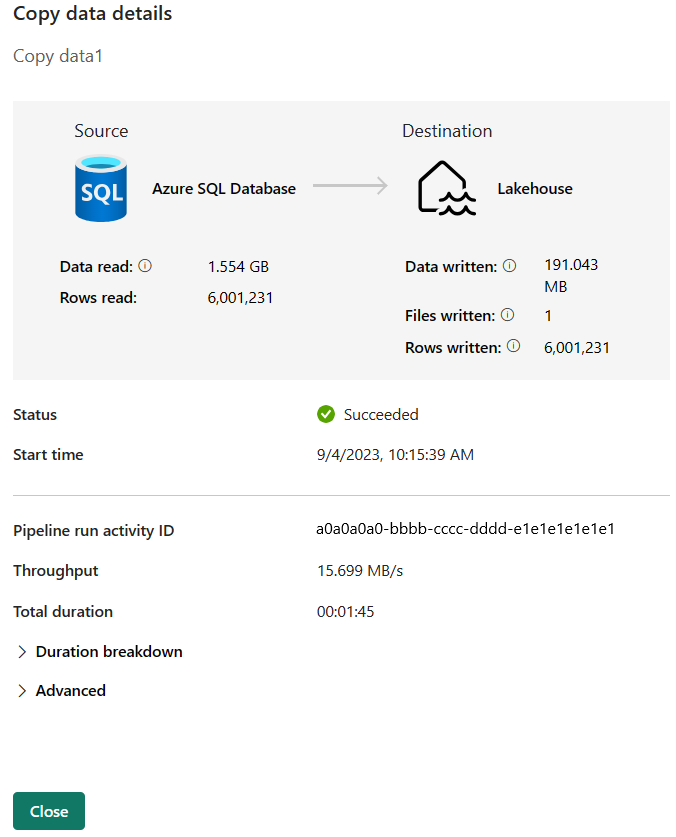Image resolution: width=676 pixels, height=837 pixels.
Task: Click the Lakehouse label
Action: (x=535, y=188)
